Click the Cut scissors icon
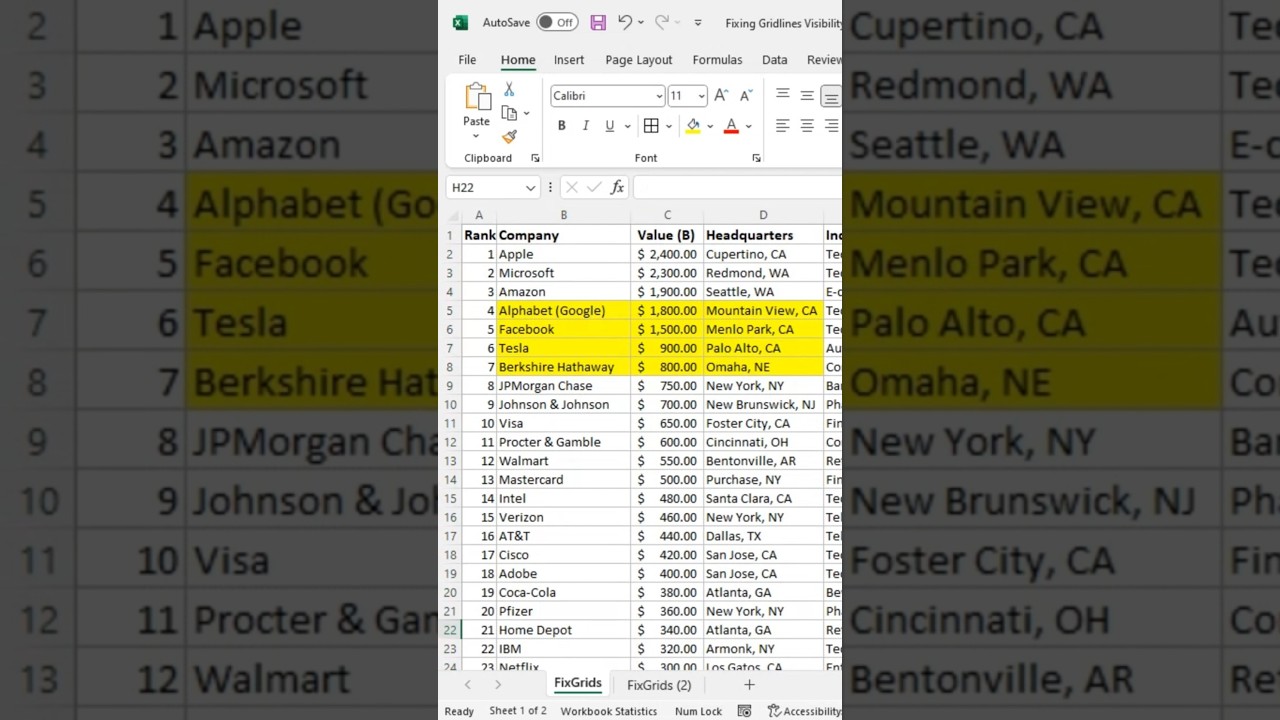 pyautogui.click(x=509, y=90)
